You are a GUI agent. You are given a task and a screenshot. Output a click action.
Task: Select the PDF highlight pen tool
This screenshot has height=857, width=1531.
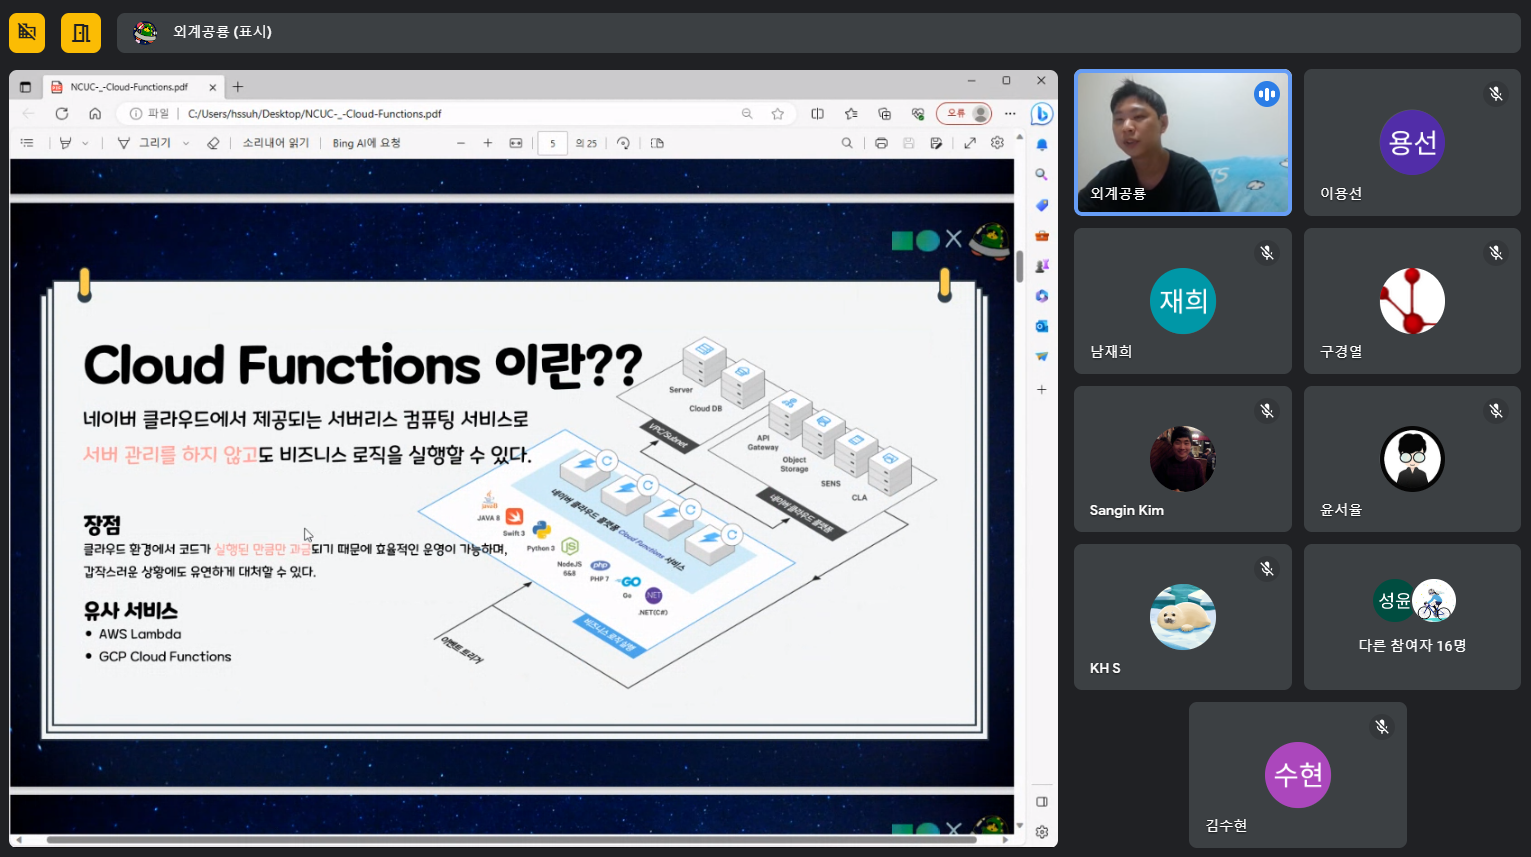(x=65, y=143)
